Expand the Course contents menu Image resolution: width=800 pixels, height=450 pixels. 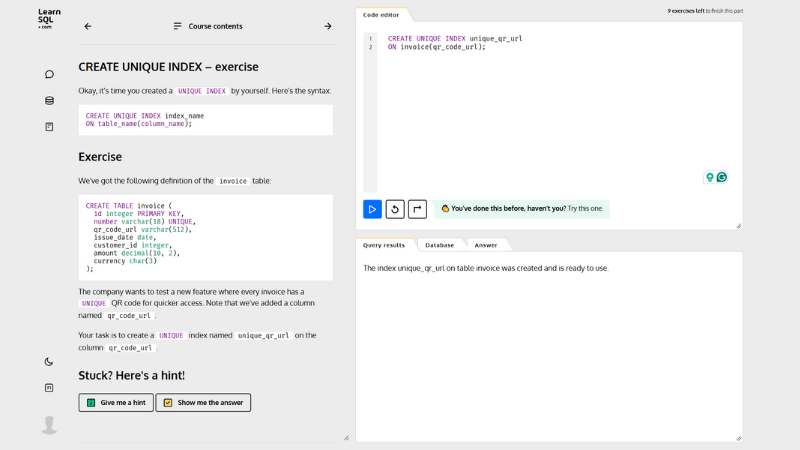point(208,26)
